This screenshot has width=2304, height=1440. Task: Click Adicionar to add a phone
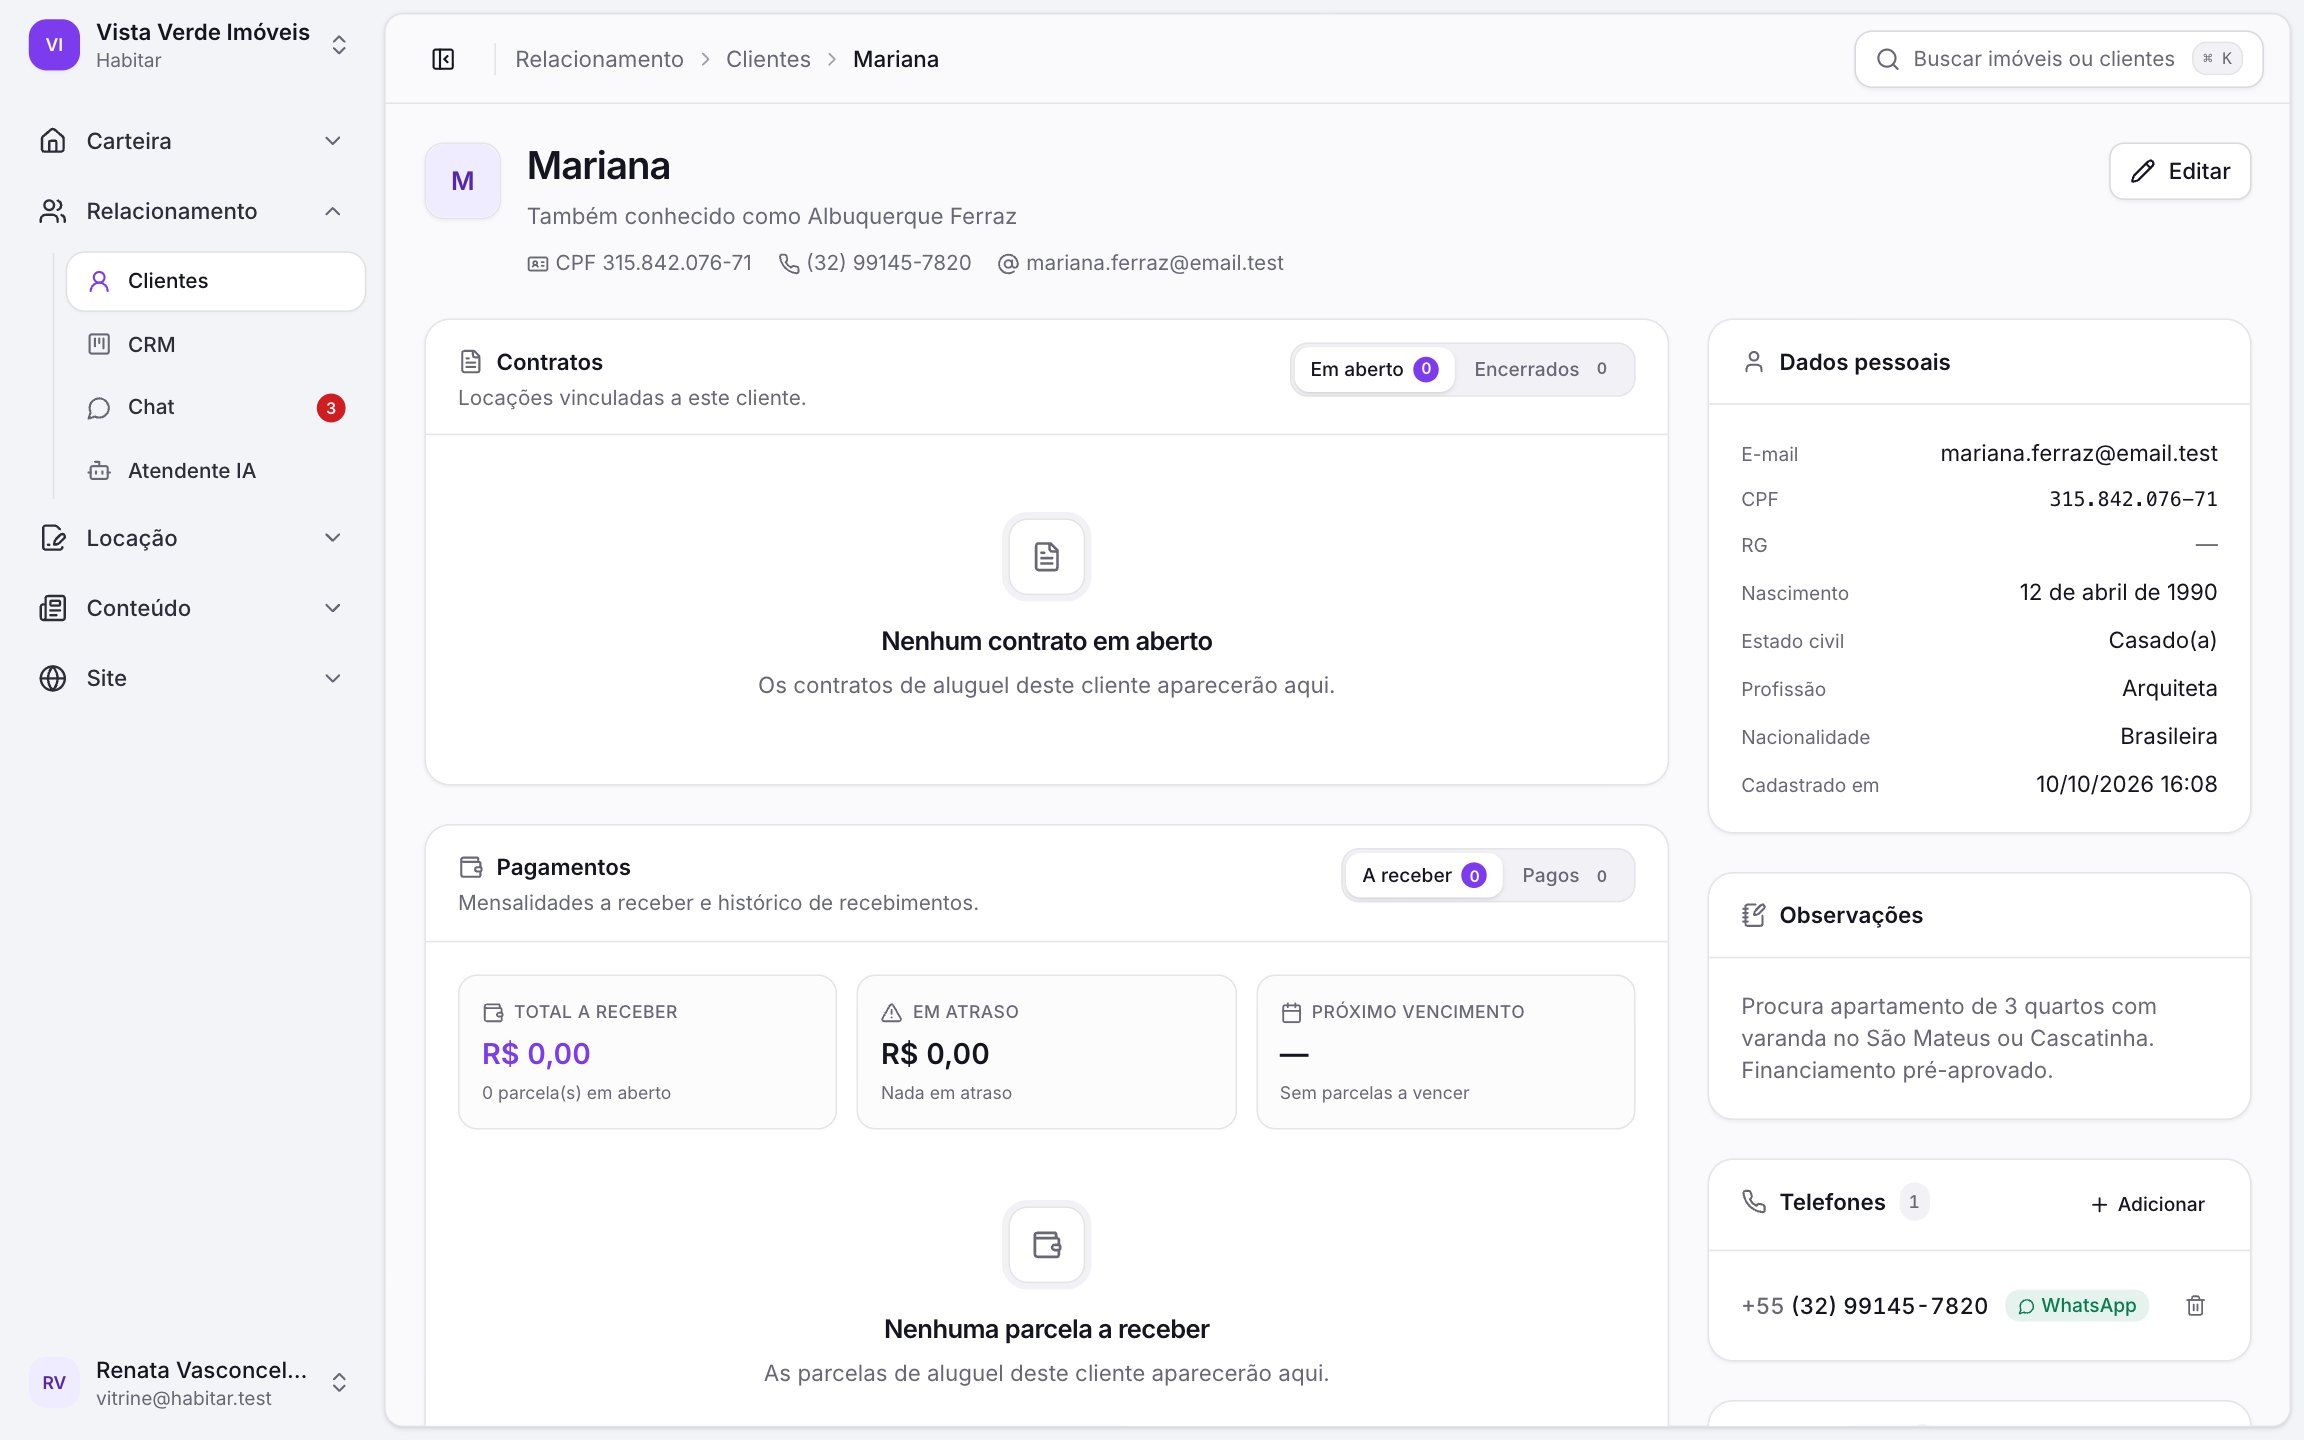tap(2148, 1204)
